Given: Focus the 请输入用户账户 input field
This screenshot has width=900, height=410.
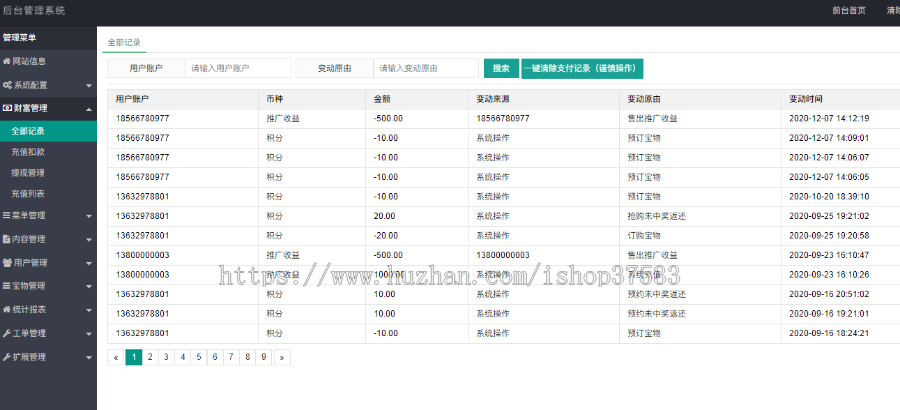Looking at the screenshot, I should point(238,68).
